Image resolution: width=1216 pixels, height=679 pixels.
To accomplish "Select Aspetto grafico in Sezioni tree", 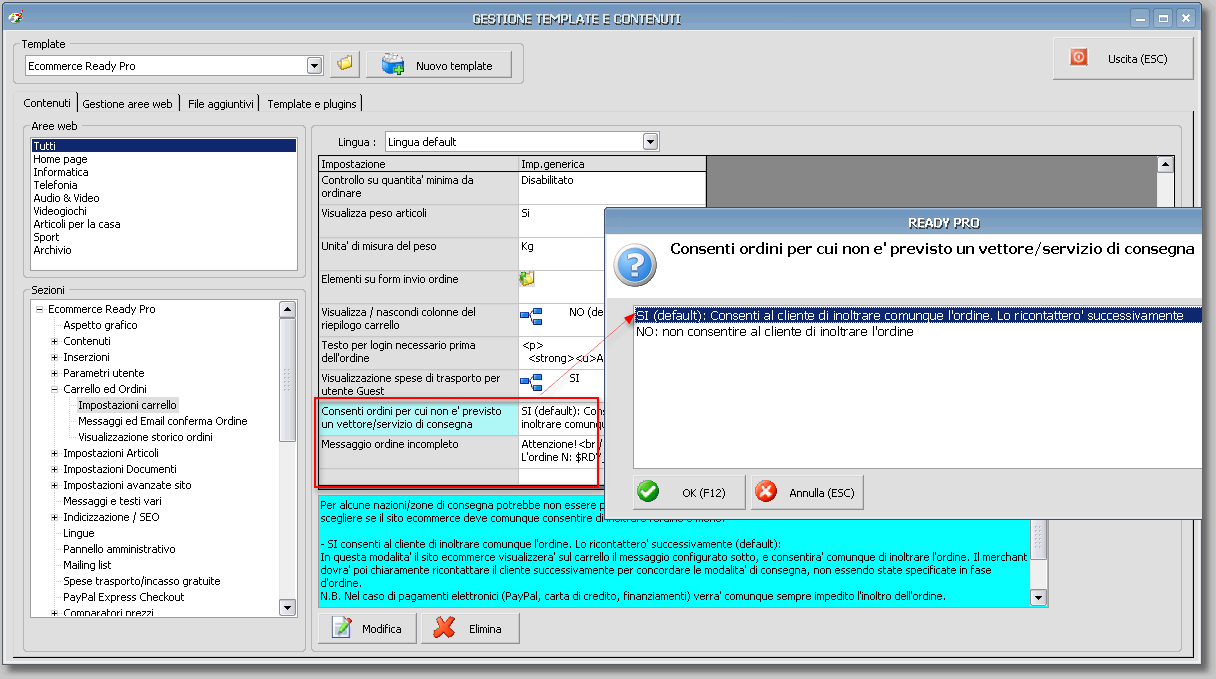I will 100,325.
